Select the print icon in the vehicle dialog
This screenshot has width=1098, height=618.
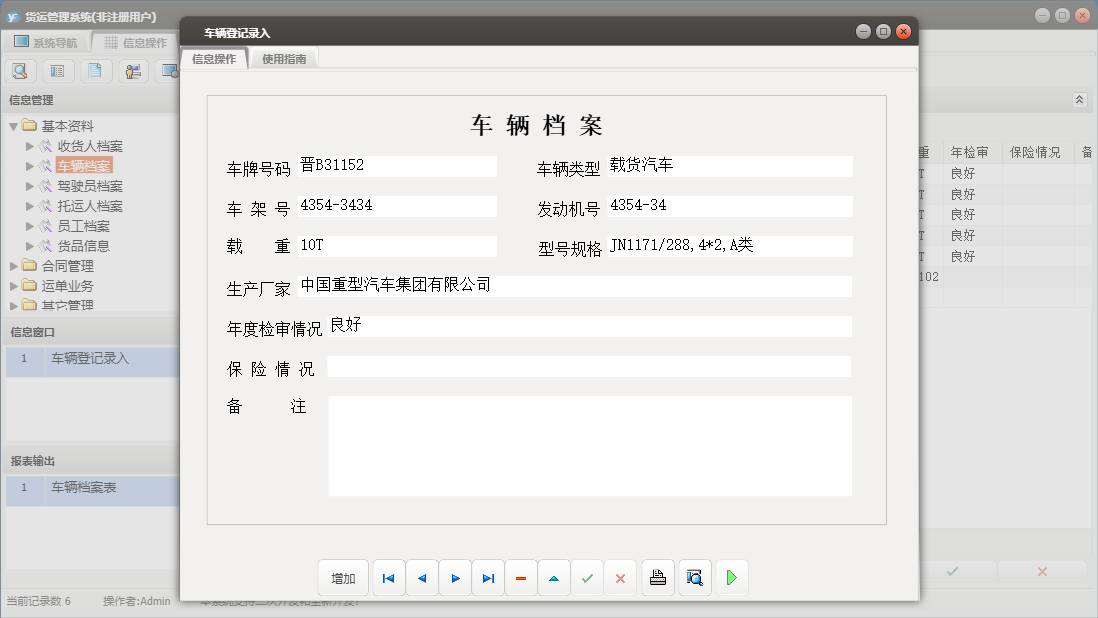(657, 577)
